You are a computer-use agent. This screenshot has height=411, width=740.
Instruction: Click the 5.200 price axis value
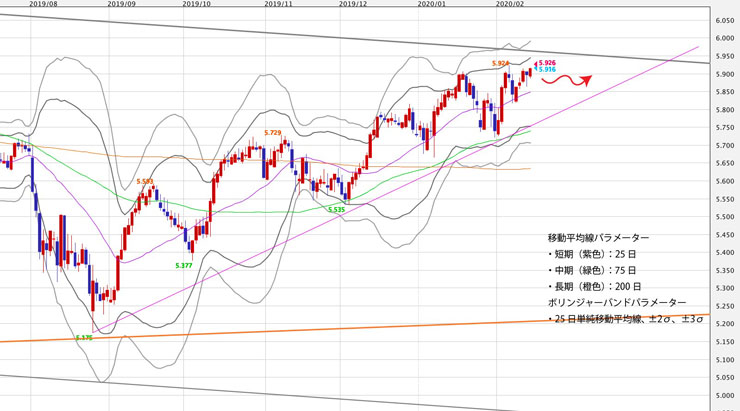(724, 324)
